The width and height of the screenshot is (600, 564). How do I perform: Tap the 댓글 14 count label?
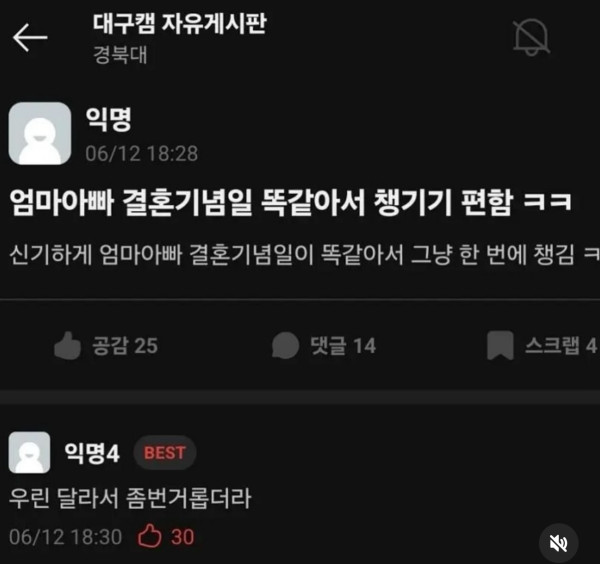pos(343,346)
